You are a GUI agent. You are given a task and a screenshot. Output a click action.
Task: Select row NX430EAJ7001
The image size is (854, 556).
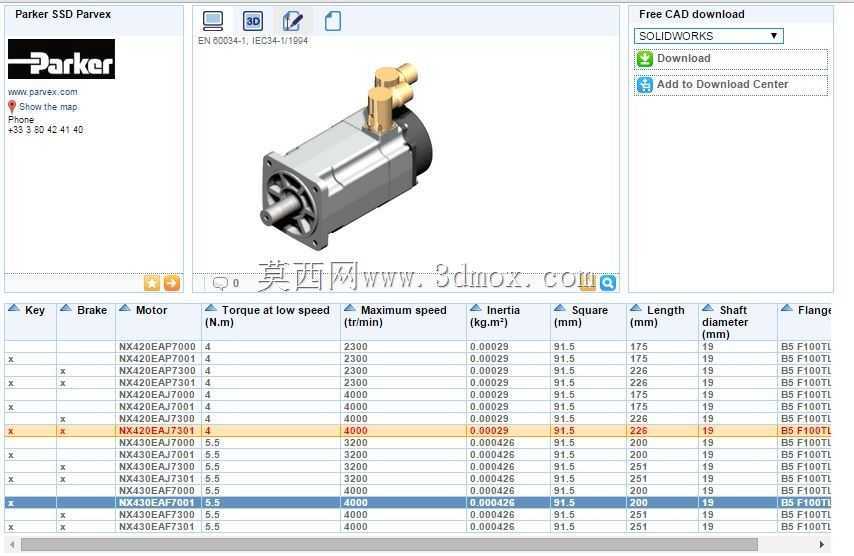coord(418,455)
